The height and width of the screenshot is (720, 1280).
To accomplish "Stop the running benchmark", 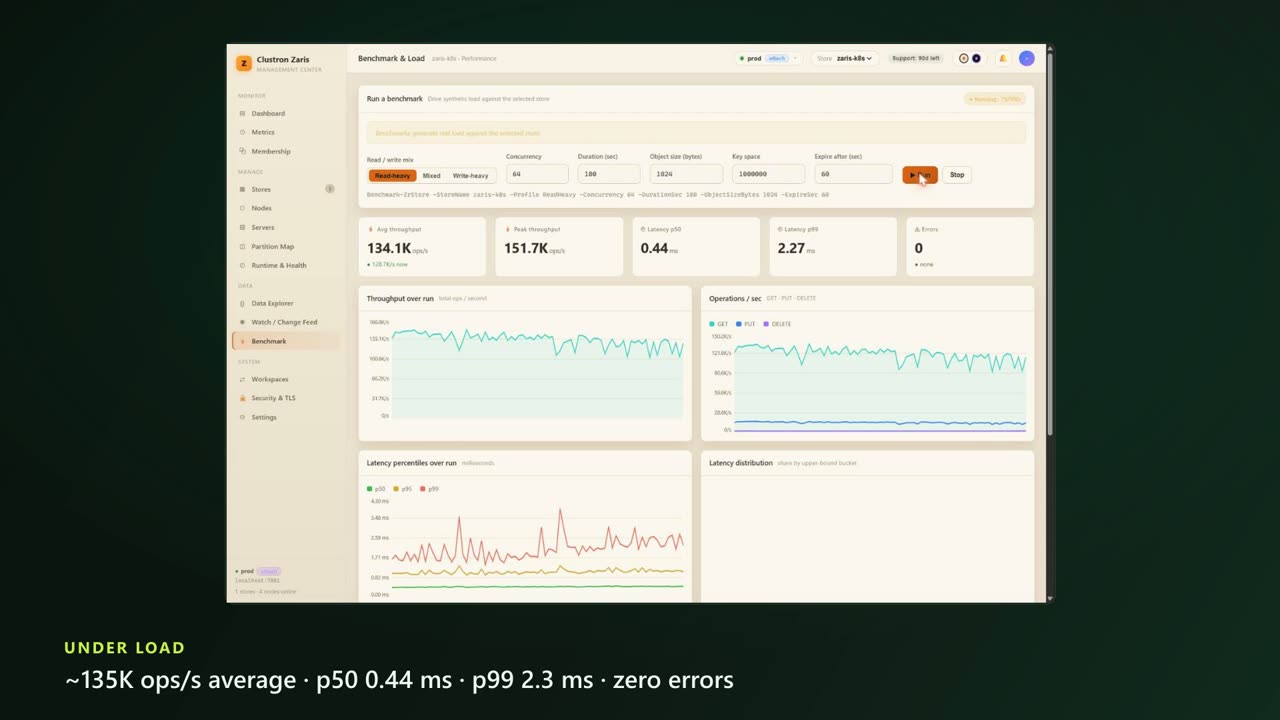I will pyautogui.click(x=957, y=175).
